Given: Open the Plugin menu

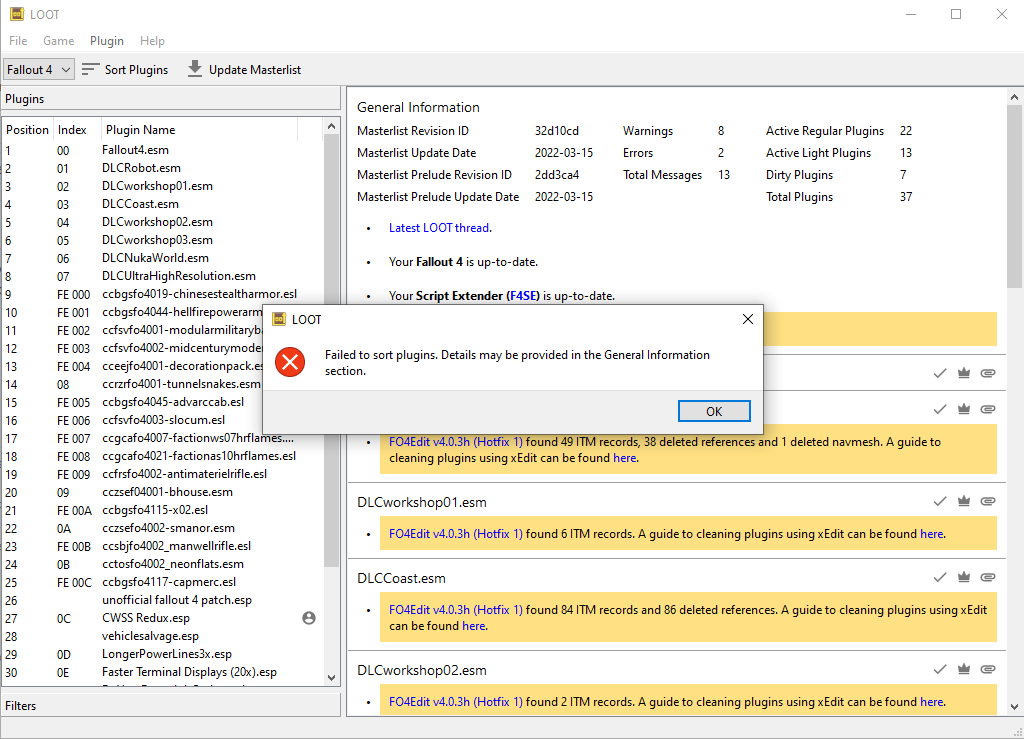Looking at the screenshot, I should pos(106,41).
